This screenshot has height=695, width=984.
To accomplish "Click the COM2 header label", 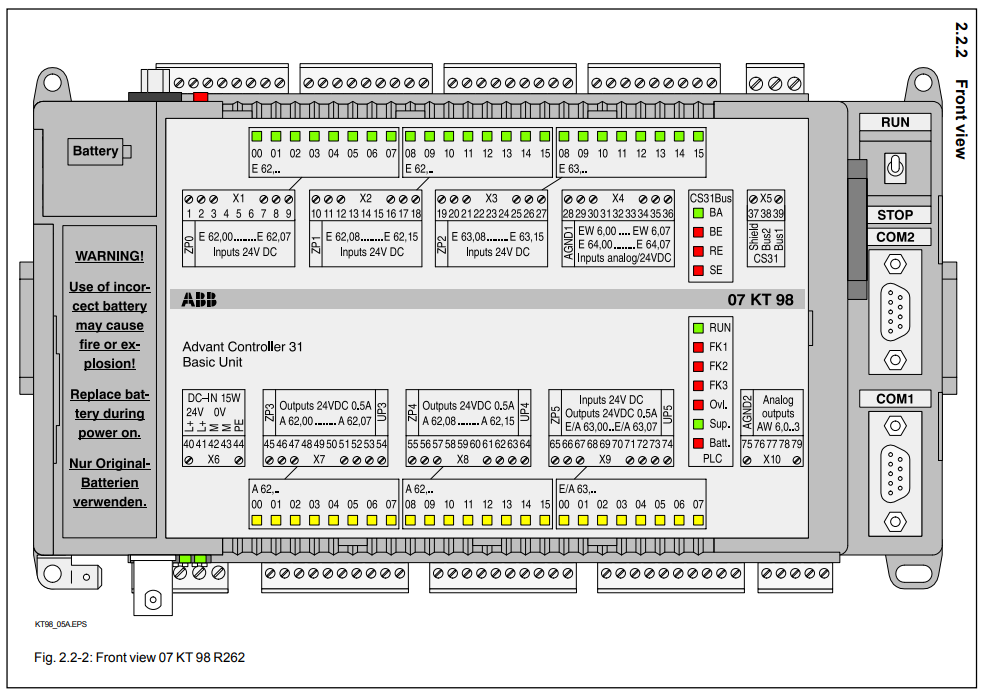I will (x=895, y=237).
